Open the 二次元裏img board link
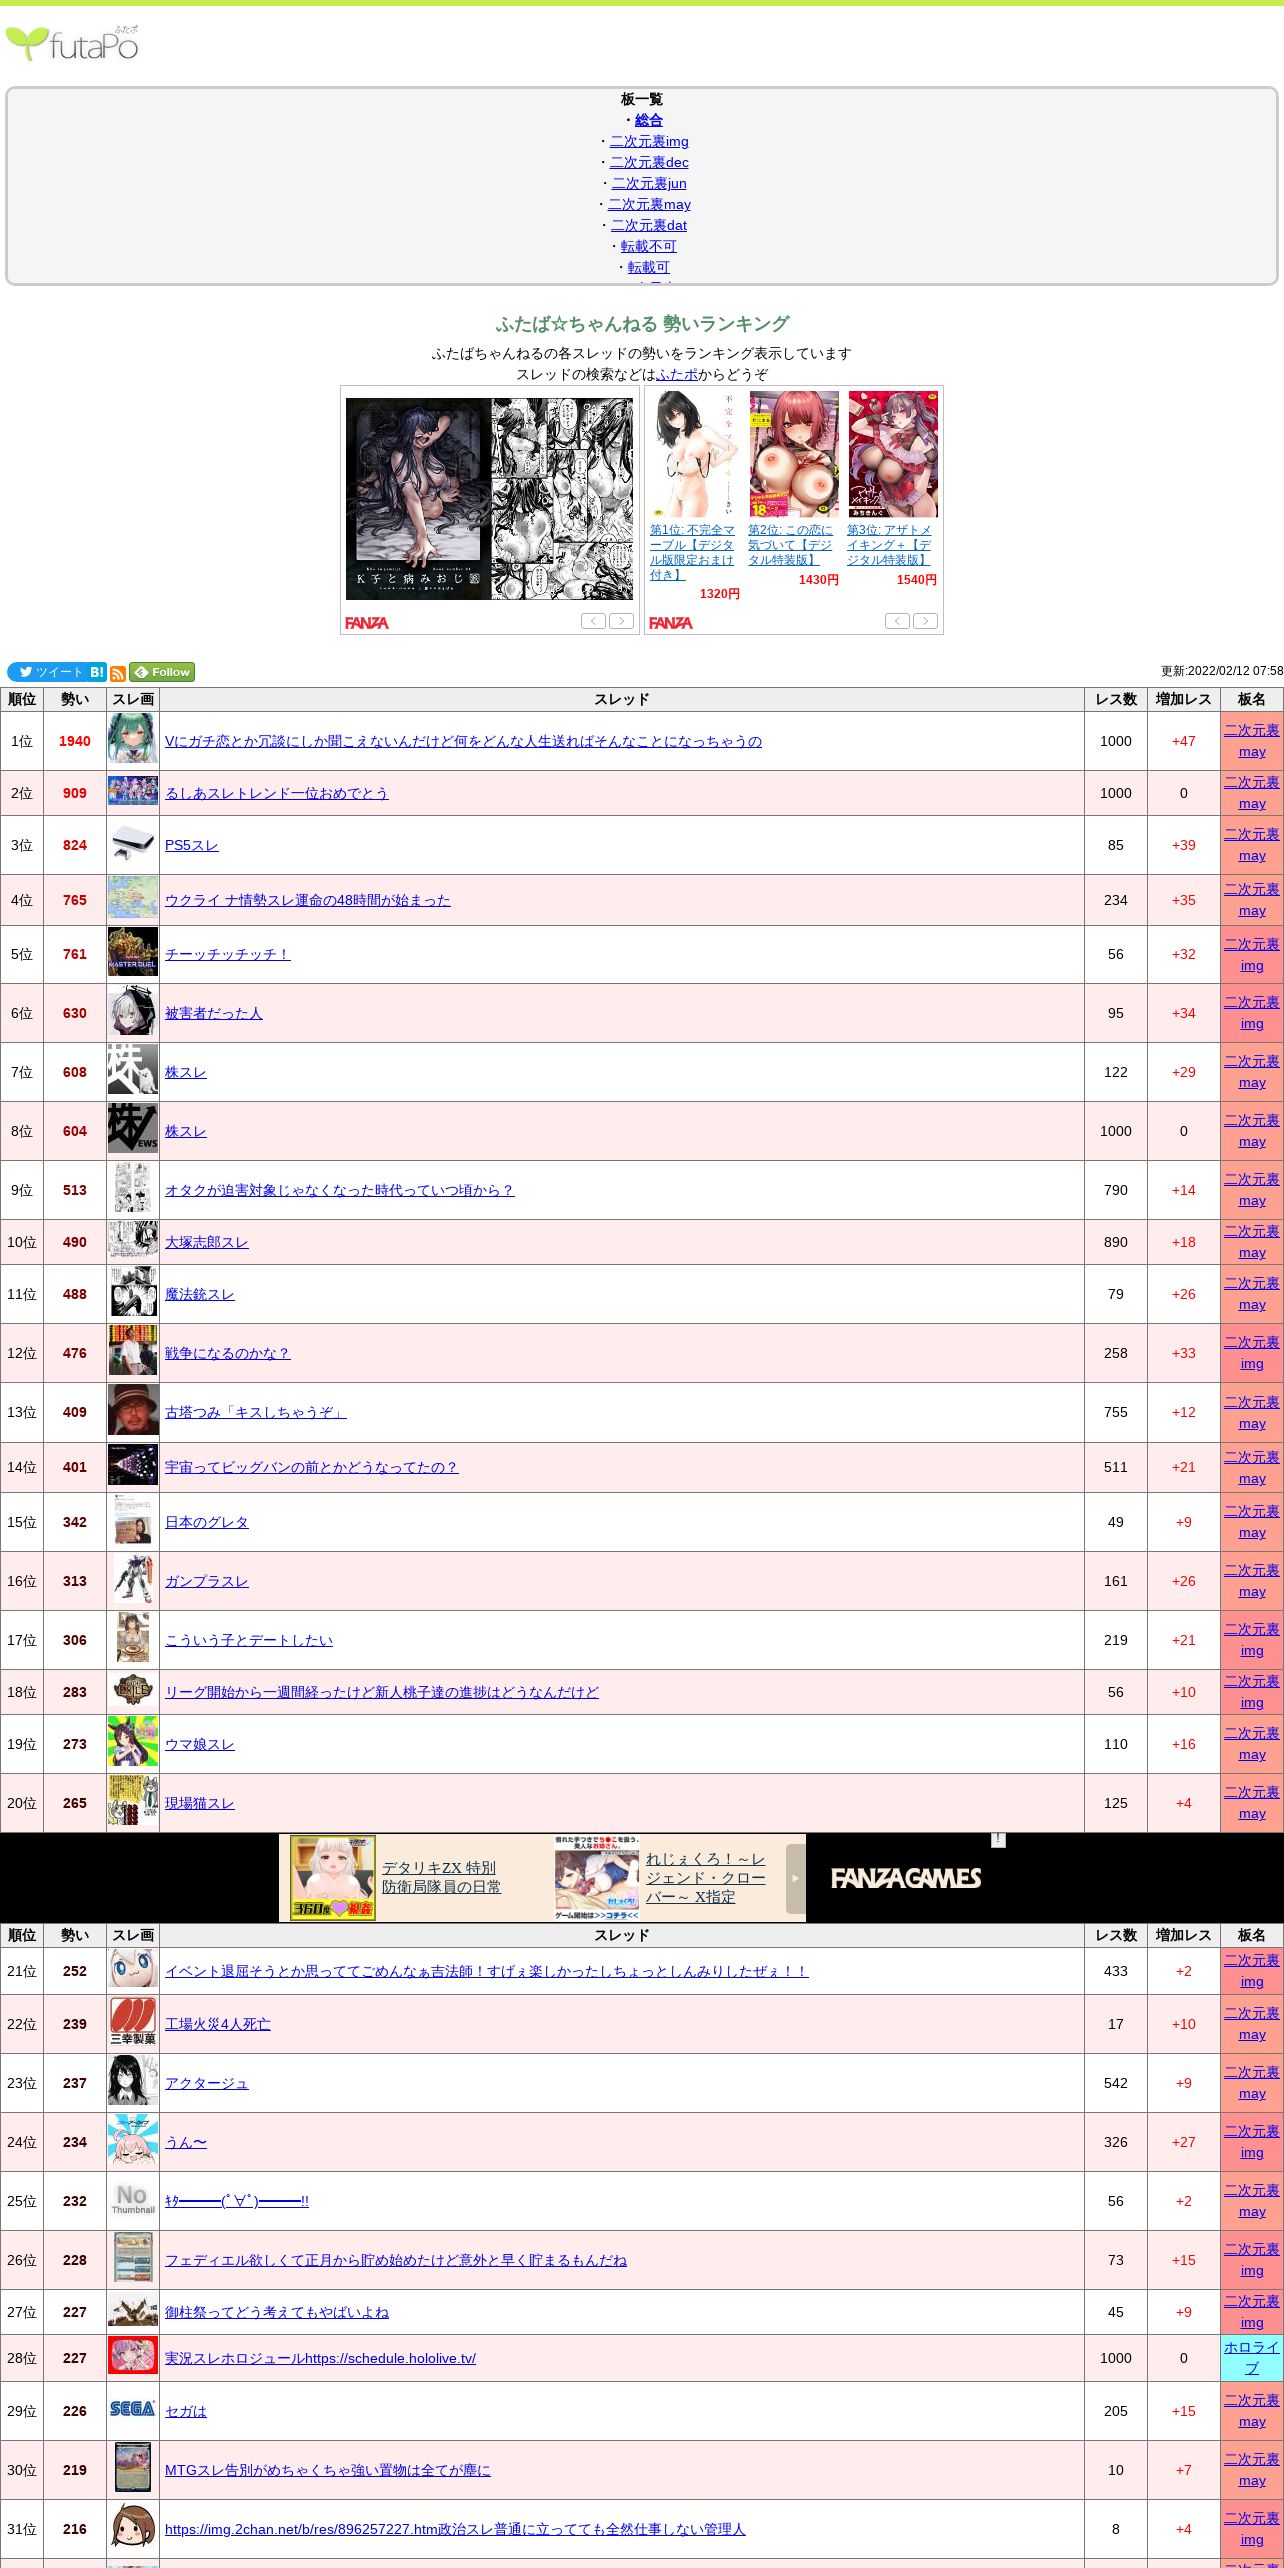 click(649, 141)
